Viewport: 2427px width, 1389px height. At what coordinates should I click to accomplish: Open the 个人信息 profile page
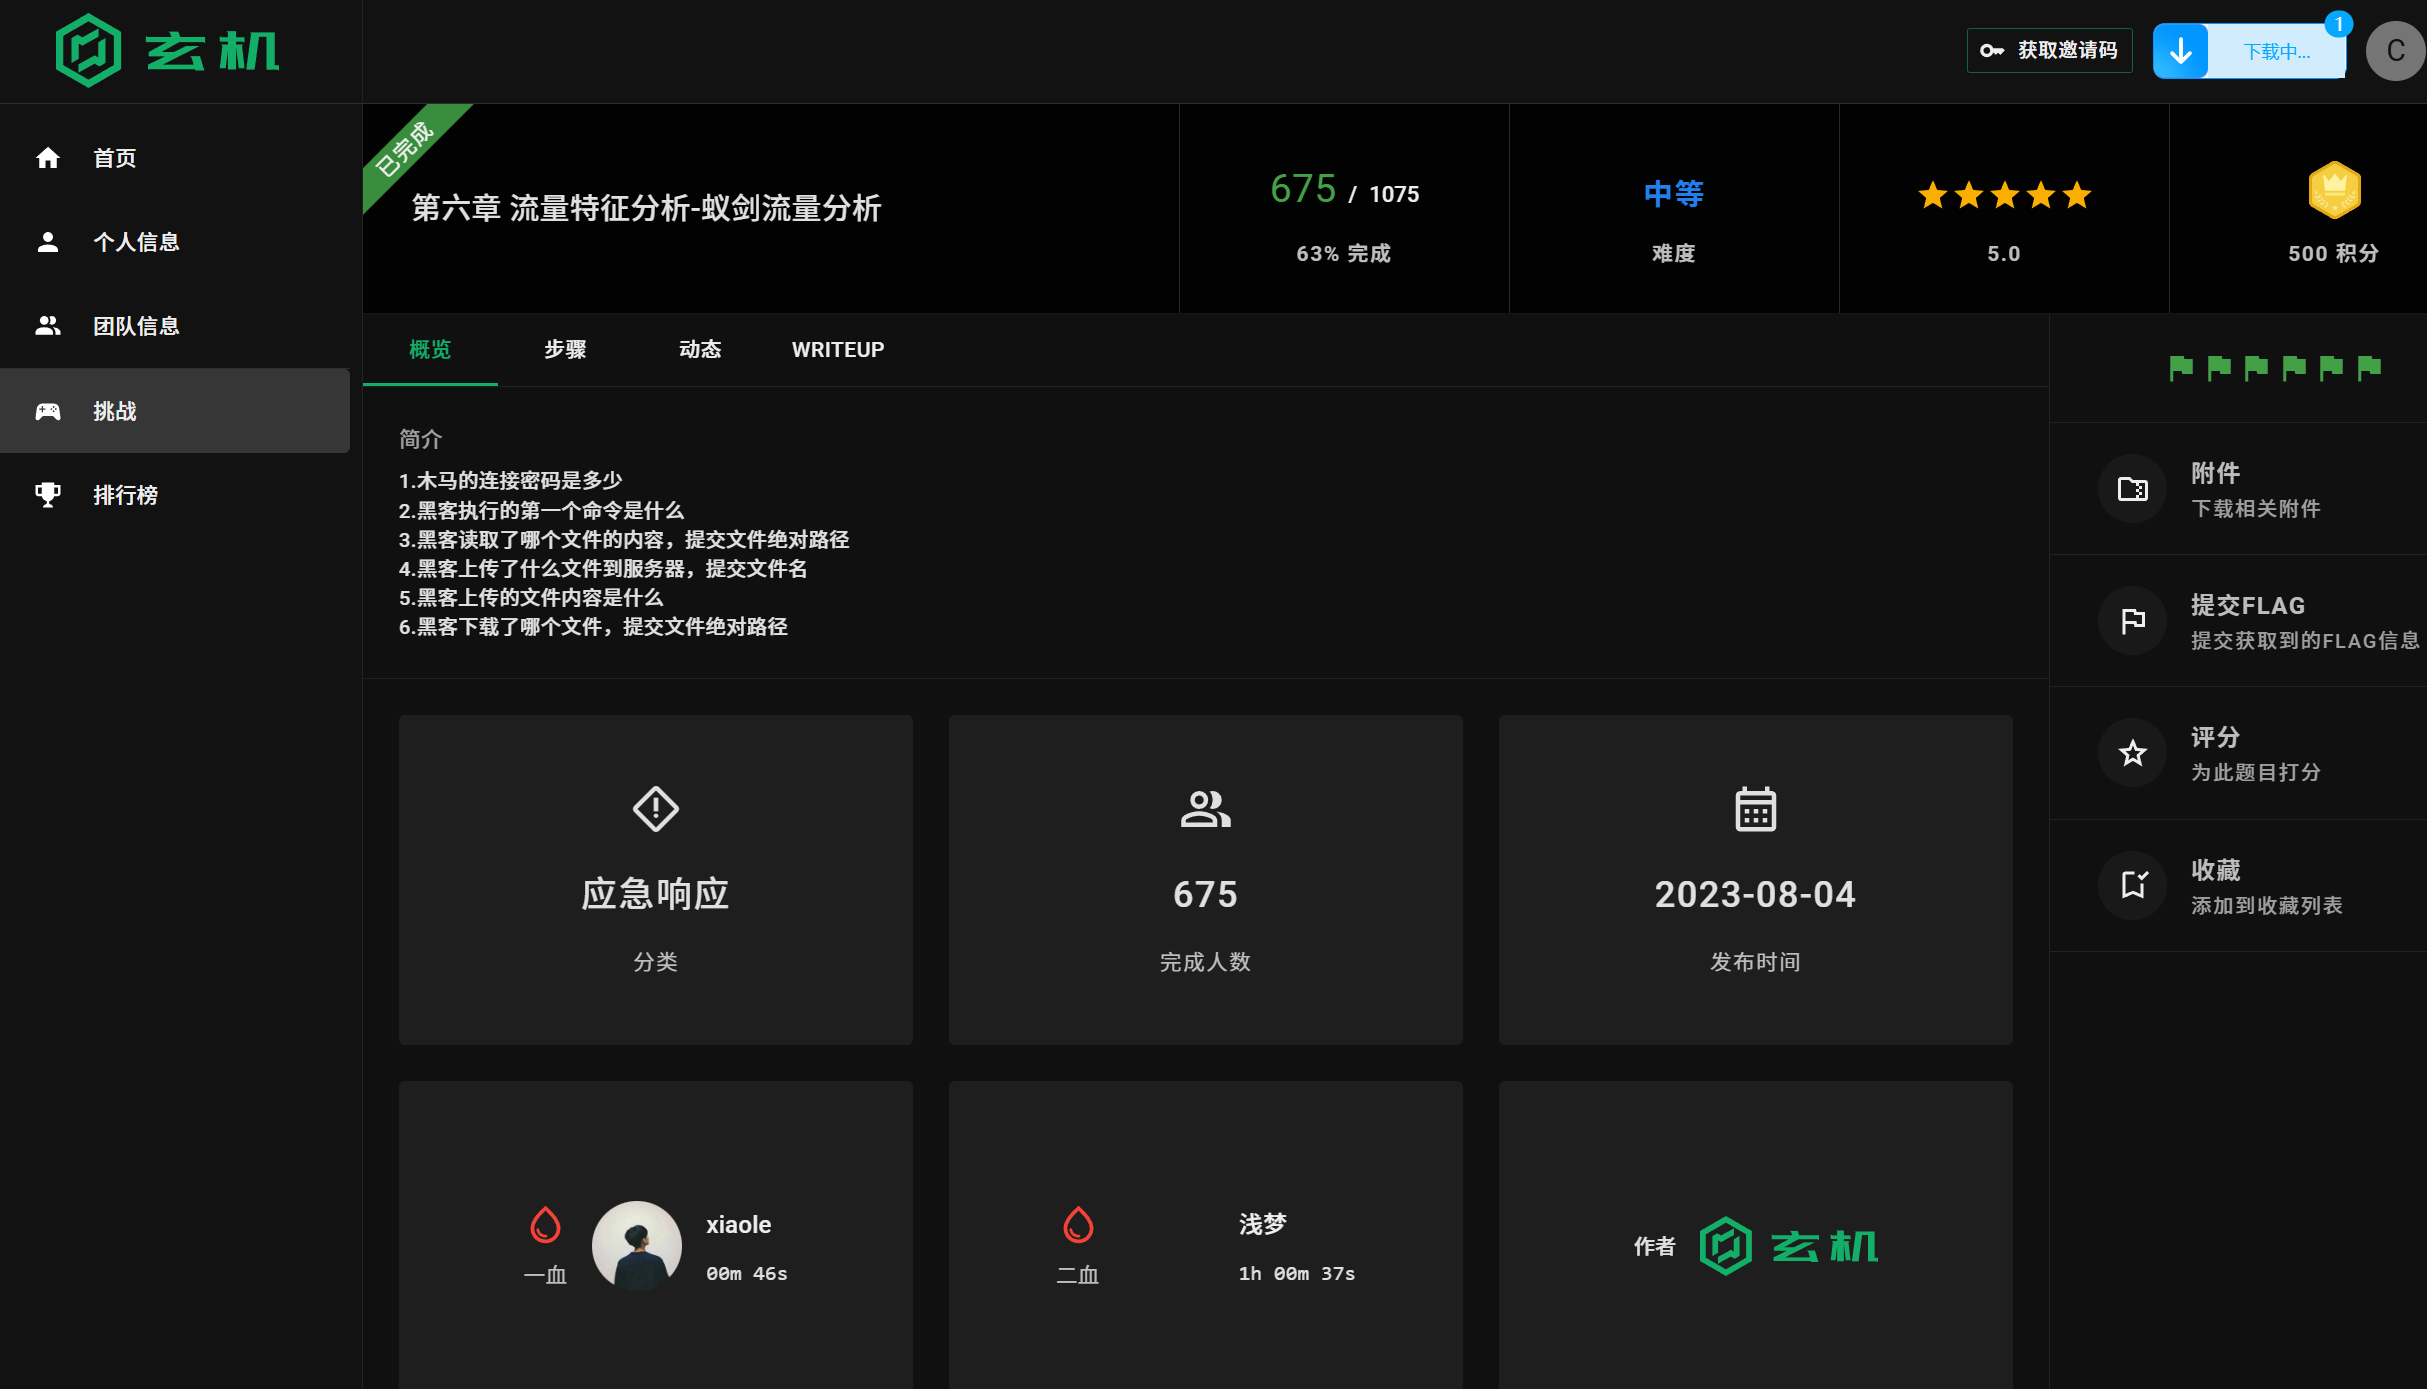(136, 242)
